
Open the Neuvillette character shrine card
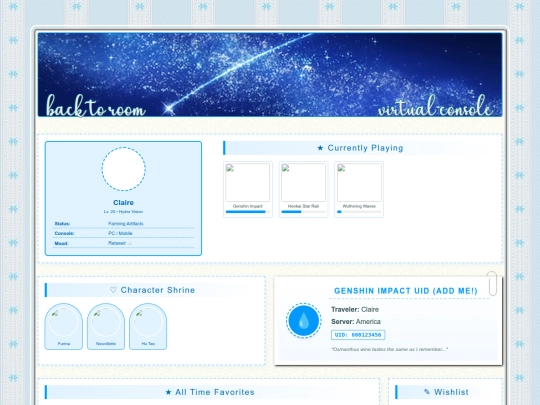pyautogui.click(x=106, y=326)
